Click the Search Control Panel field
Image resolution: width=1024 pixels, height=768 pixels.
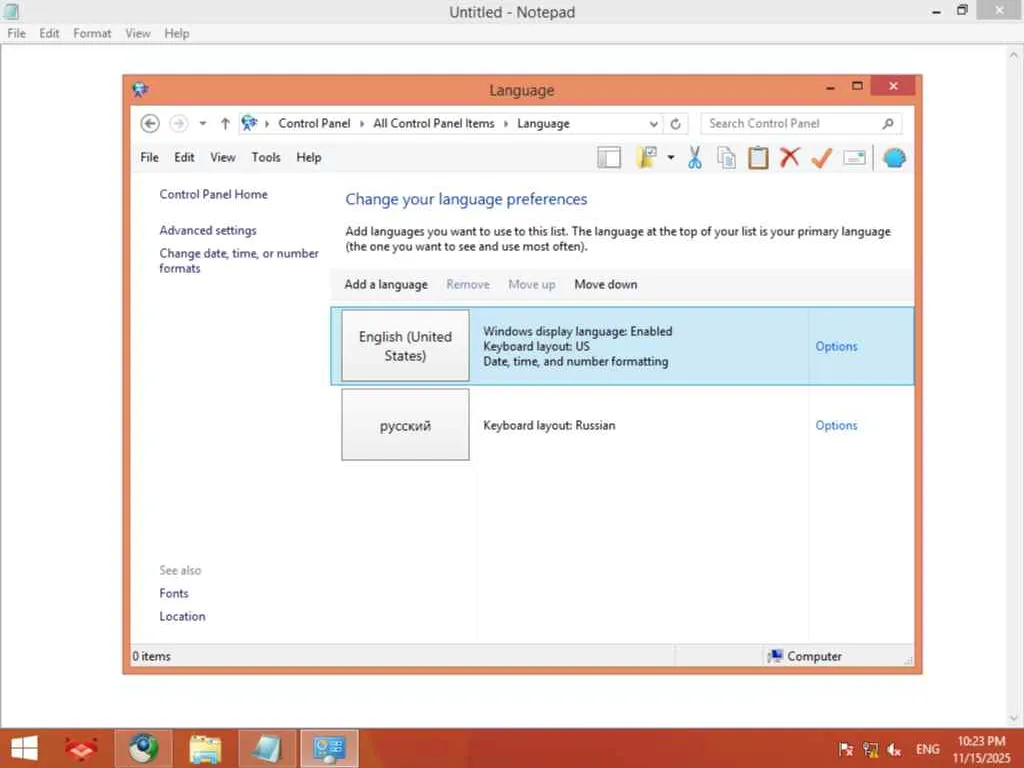tap(801, 123)
